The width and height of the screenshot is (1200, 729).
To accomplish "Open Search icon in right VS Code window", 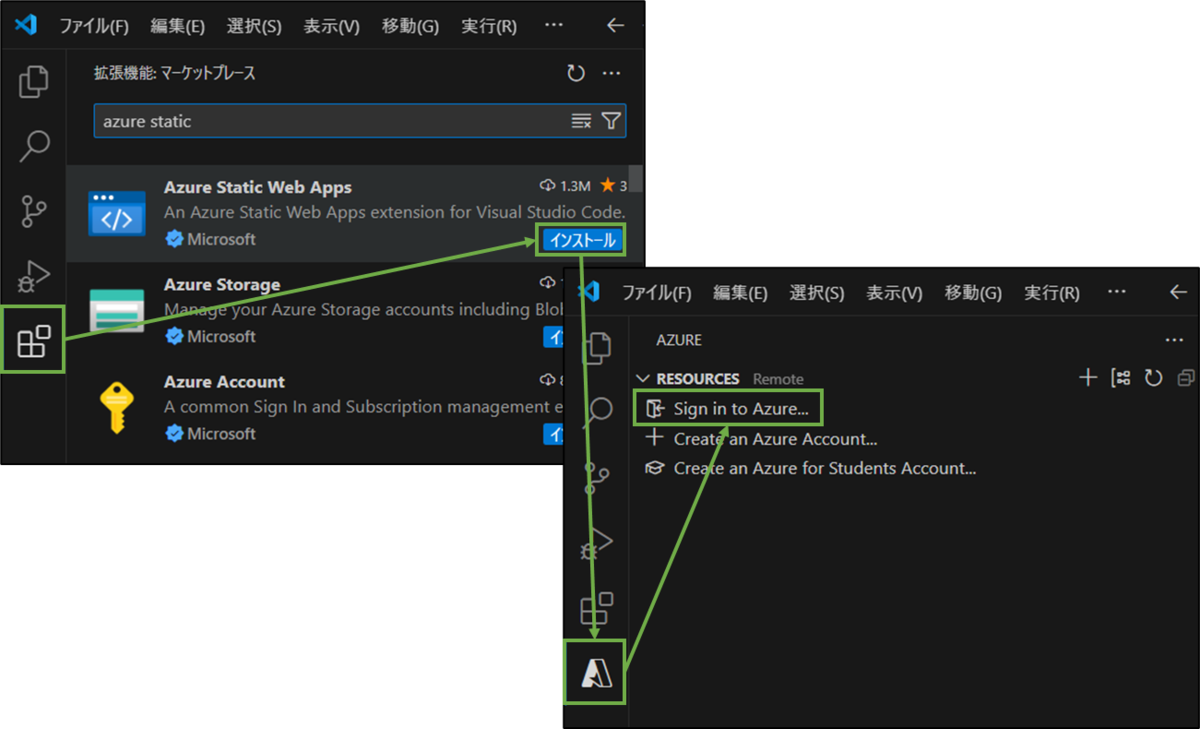I will tap(597, 411).
